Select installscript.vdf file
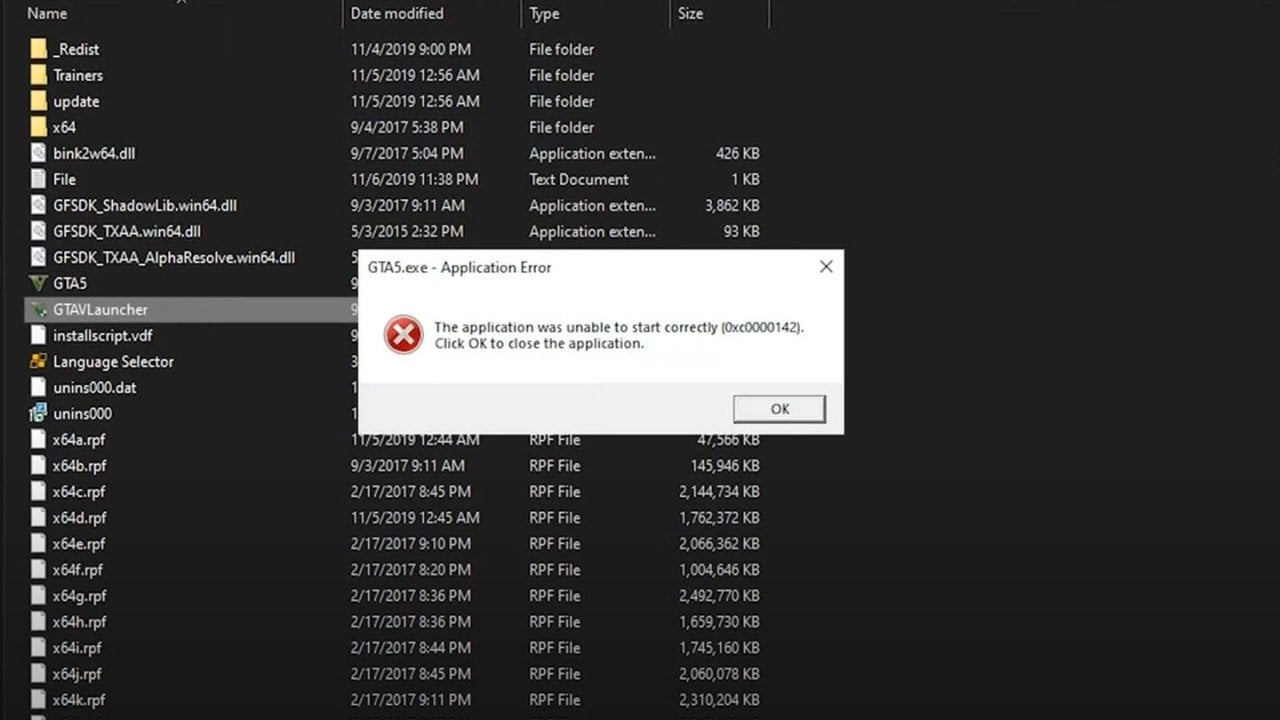The width and height of the screenshot is (1280, 720). coord(102,336)
